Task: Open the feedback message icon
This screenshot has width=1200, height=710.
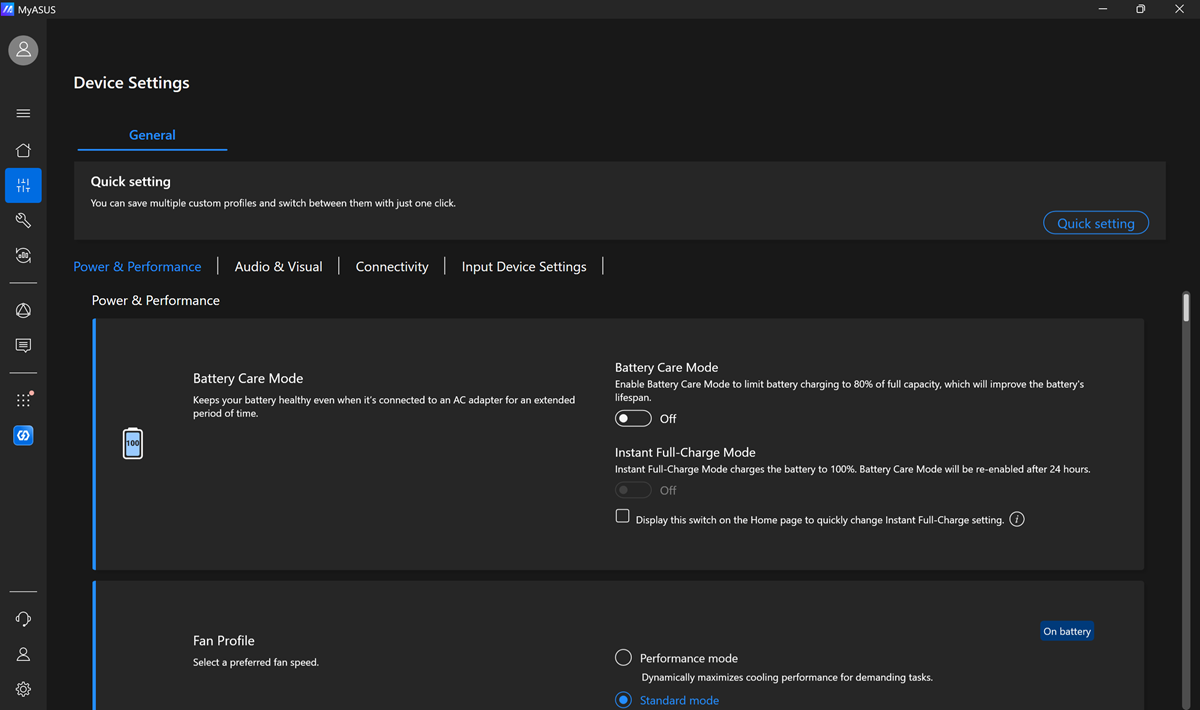Action: click(x=23, y=346)
